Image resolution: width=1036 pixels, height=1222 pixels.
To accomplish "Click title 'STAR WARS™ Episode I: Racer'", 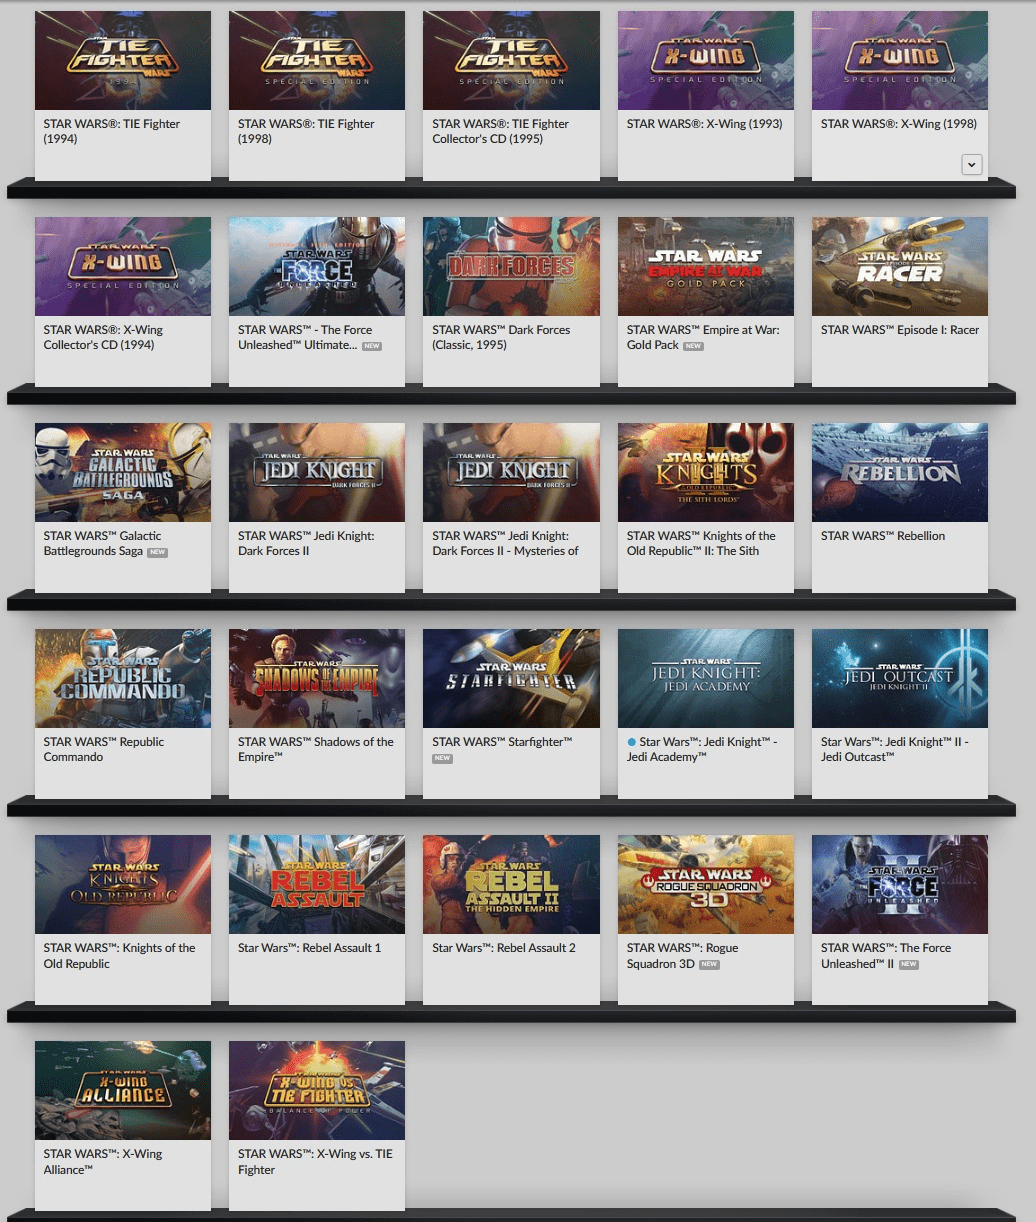I will (900, 330).
